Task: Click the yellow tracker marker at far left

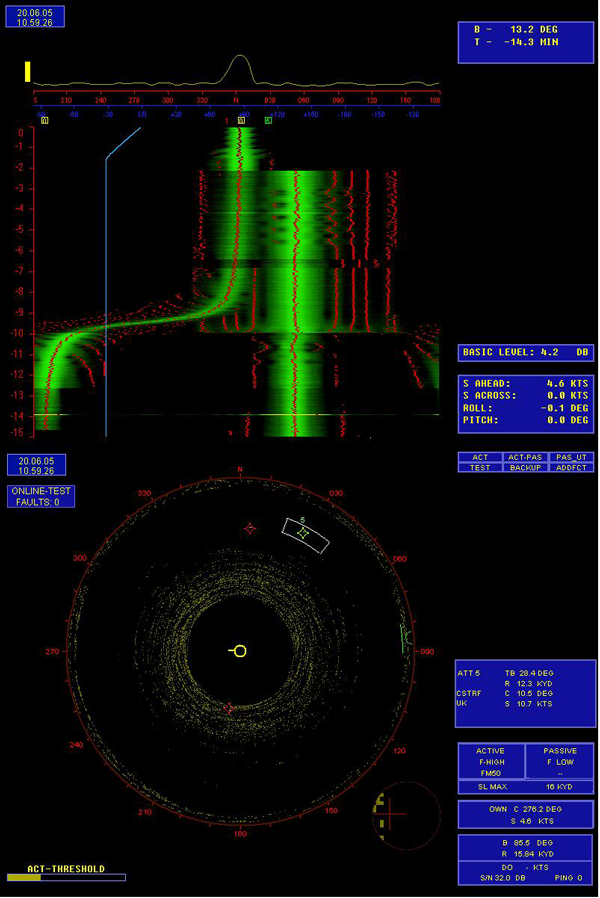Action: (45, 120)
